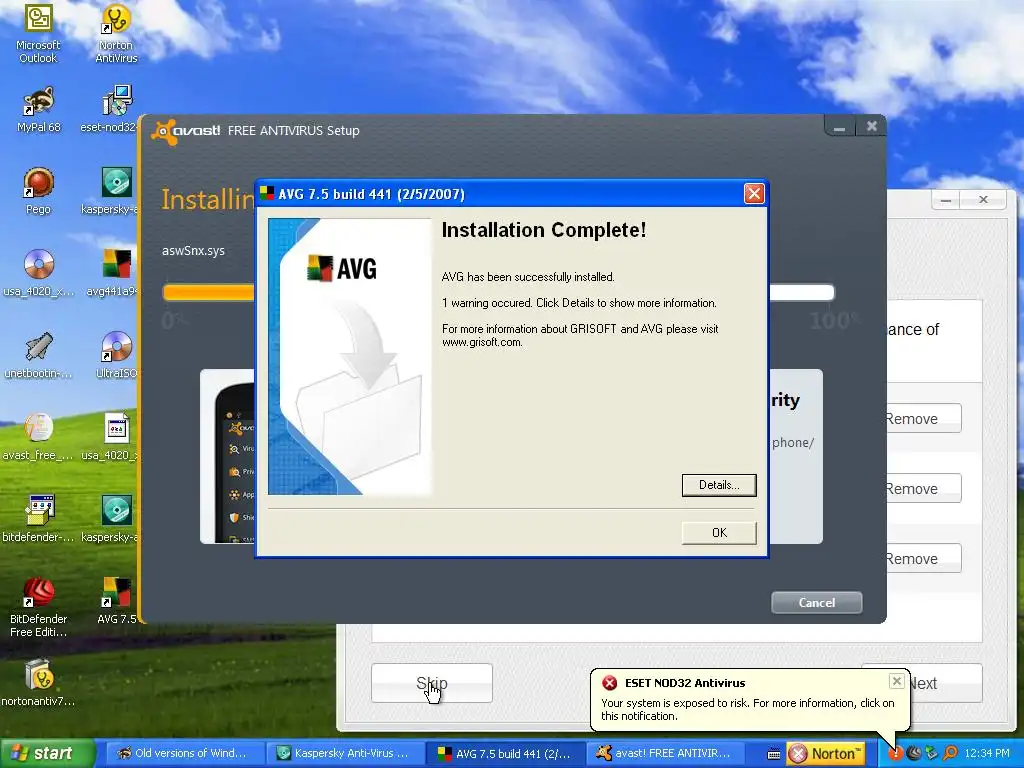1024x768 pixels.
Task: Open the Norton AntiVirus desktop shortcut
Action: pyautogui.click(x=116, y=33)
